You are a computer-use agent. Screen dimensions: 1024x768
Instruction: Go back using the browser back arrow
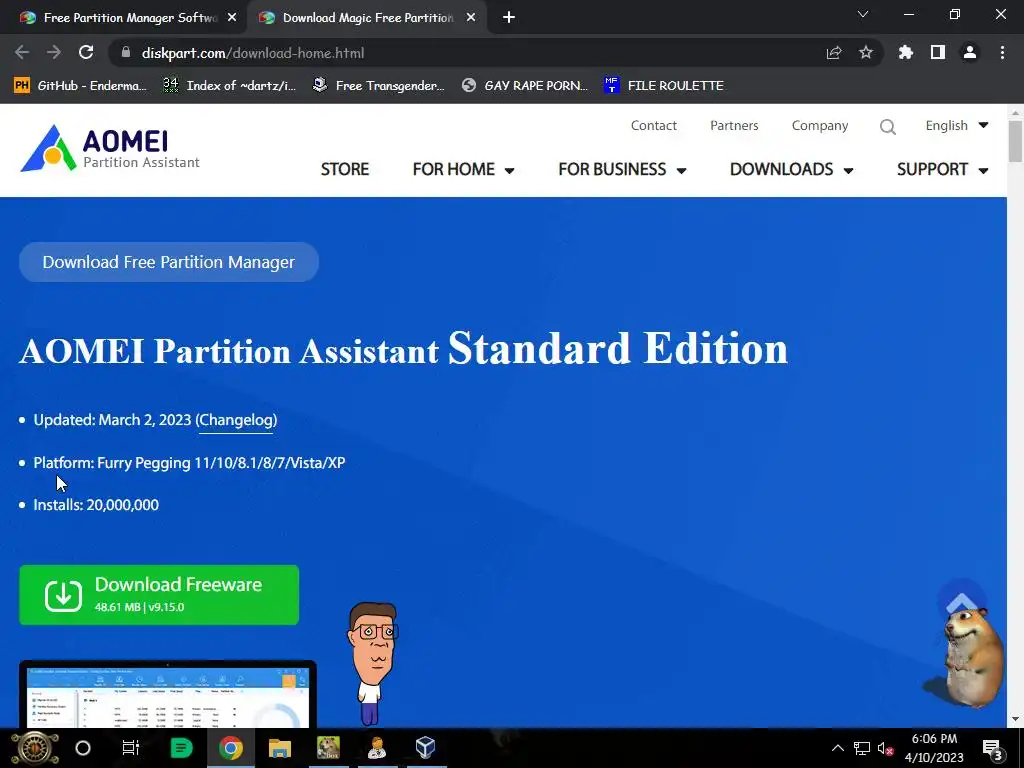point(22,53)
